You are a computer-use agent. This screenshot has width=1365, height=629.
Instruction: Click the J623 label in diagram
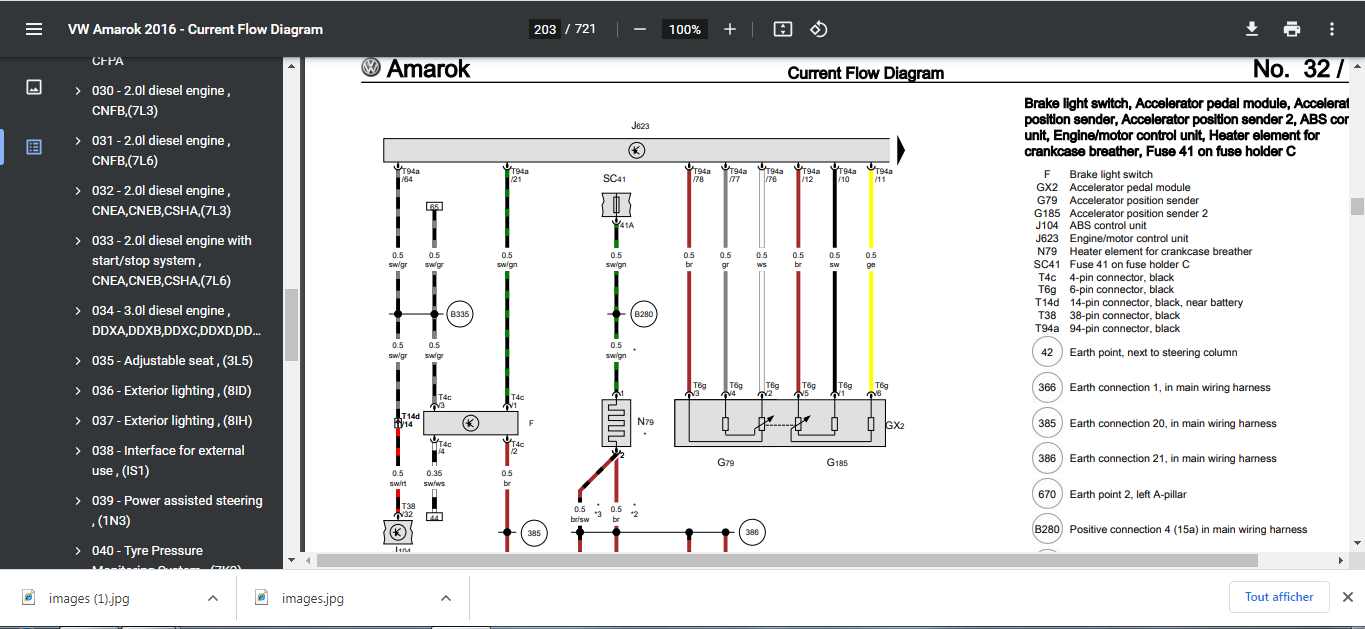pos(640,126)
